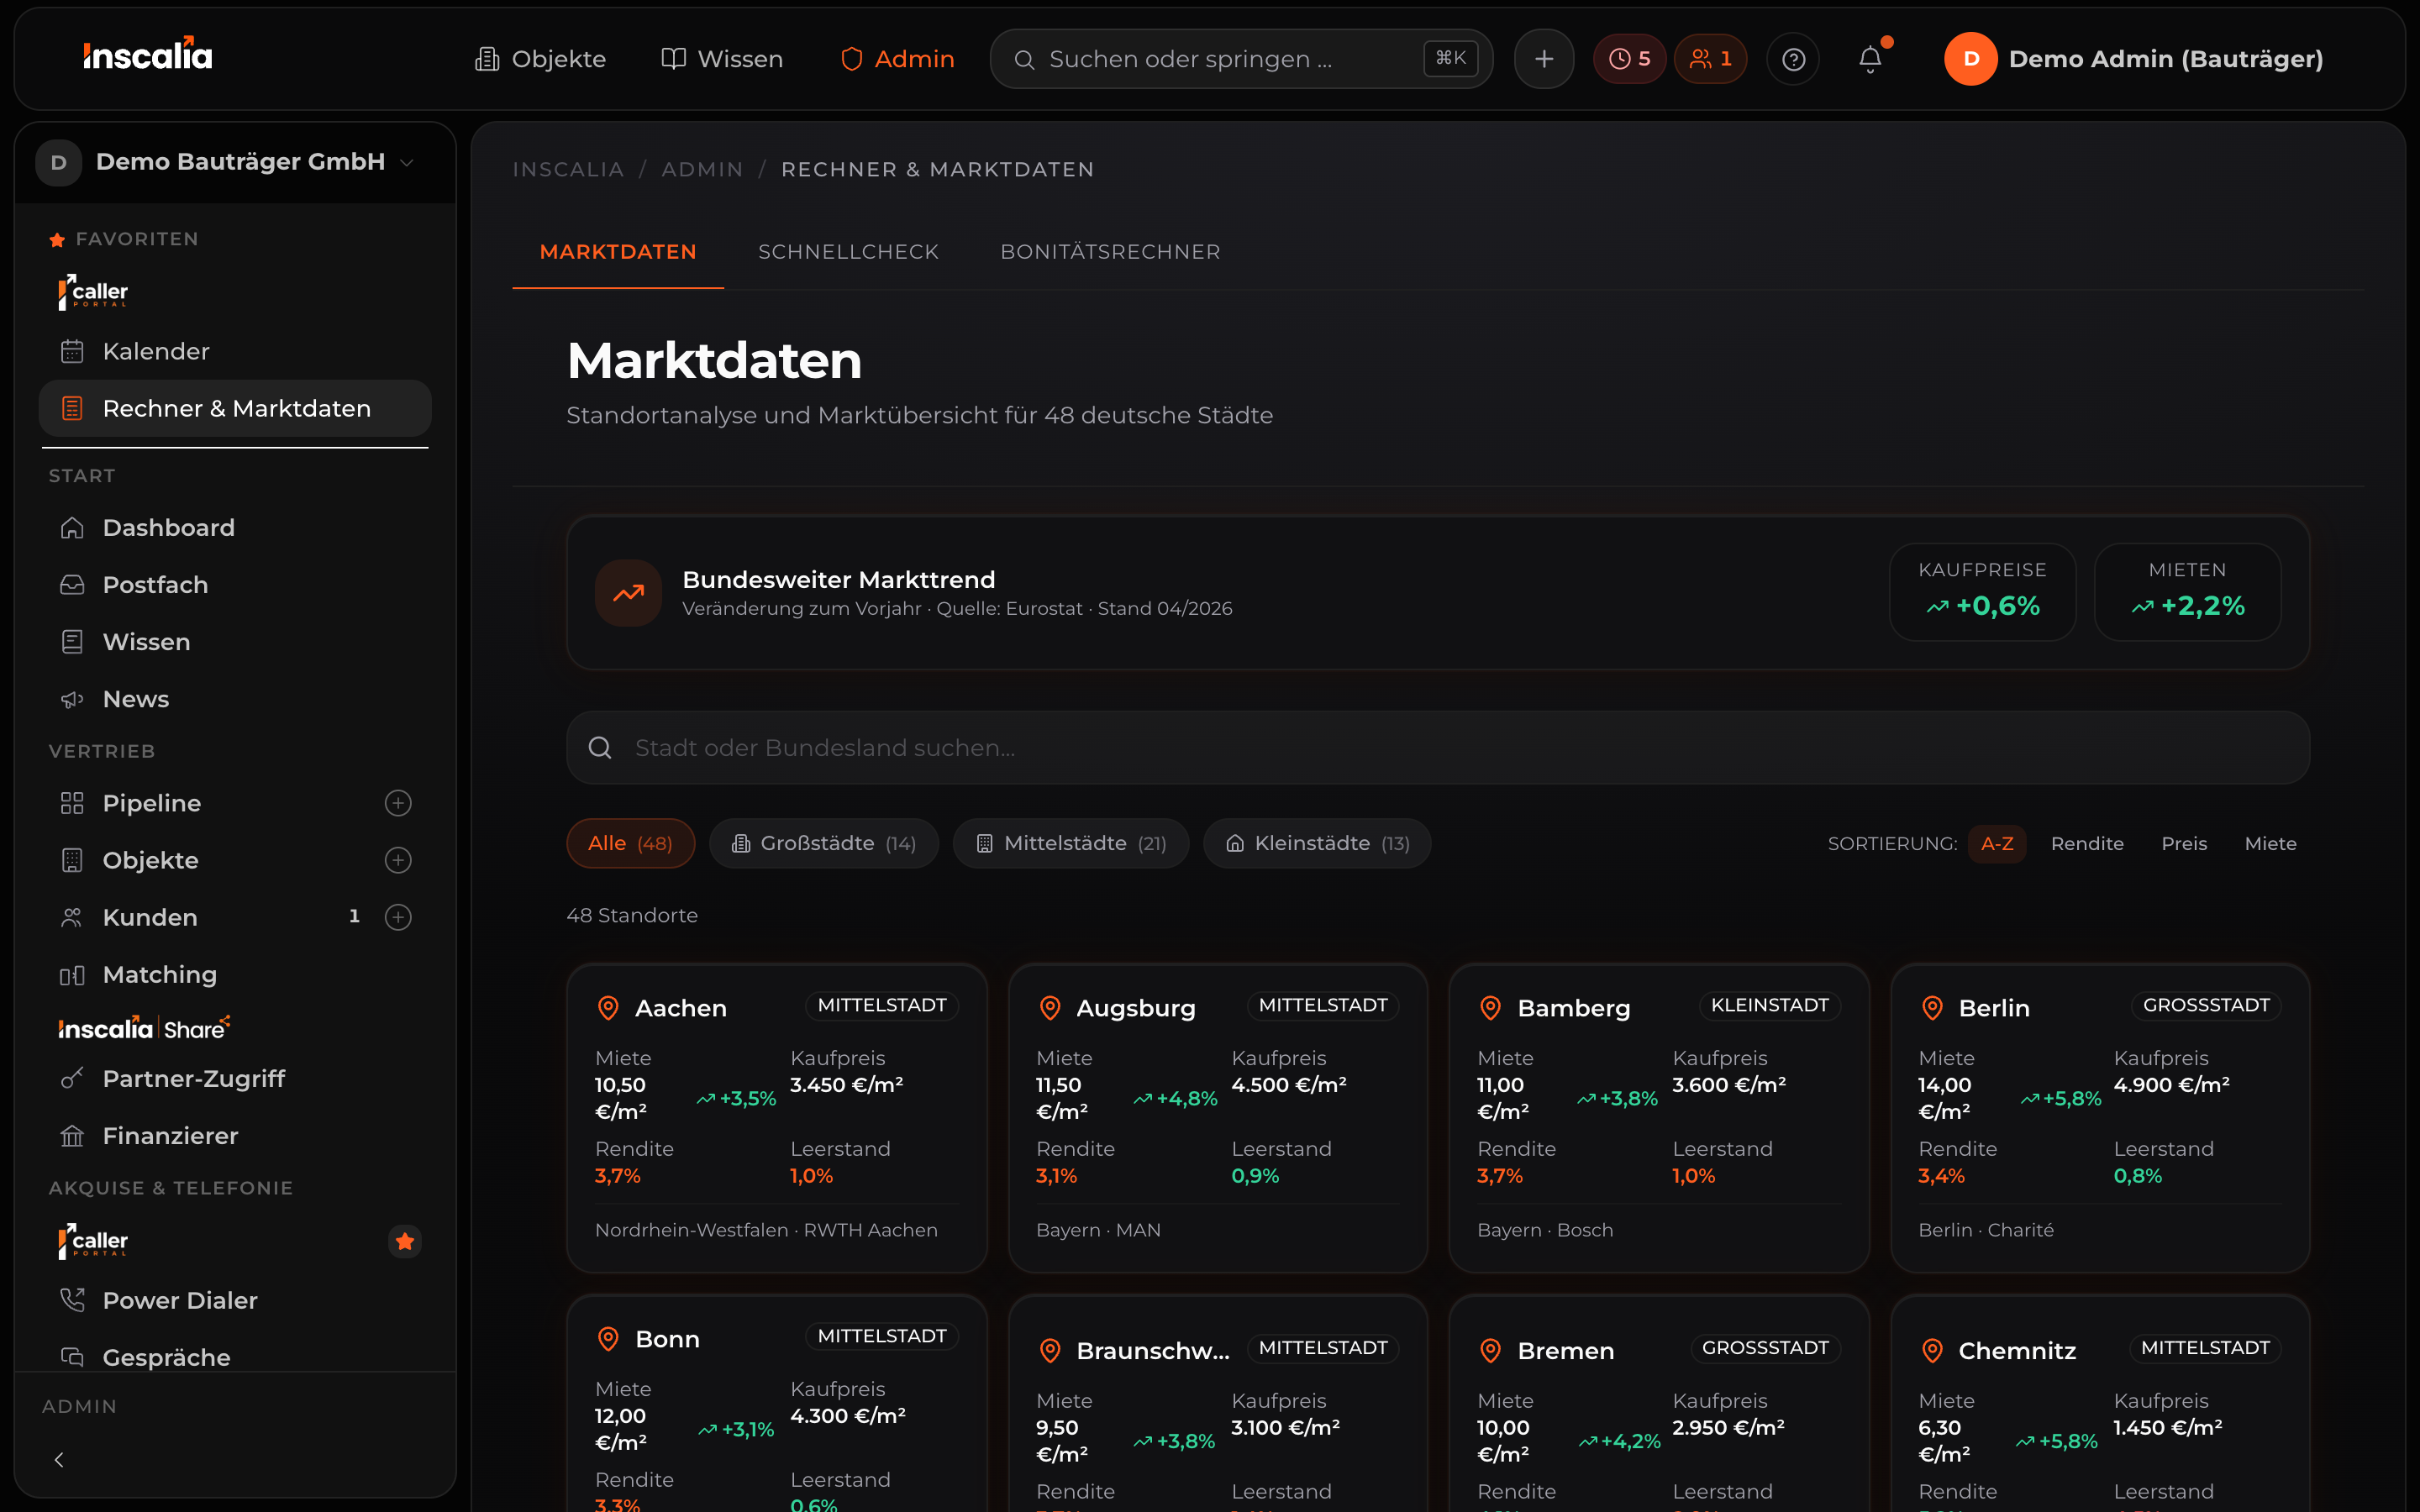Unfavorite caller portal via star icon
This screenshot has height=1512, width=2420.
tap(405, 1241)
